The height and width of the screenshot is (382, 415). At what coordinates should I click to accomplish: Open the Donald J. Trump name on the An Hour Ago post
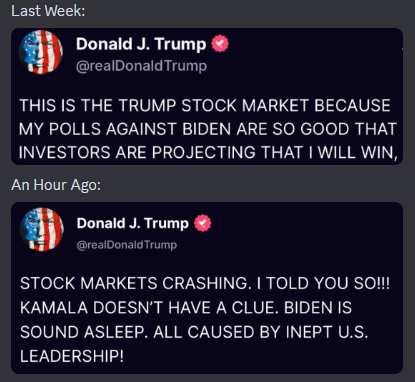point(133,223)
